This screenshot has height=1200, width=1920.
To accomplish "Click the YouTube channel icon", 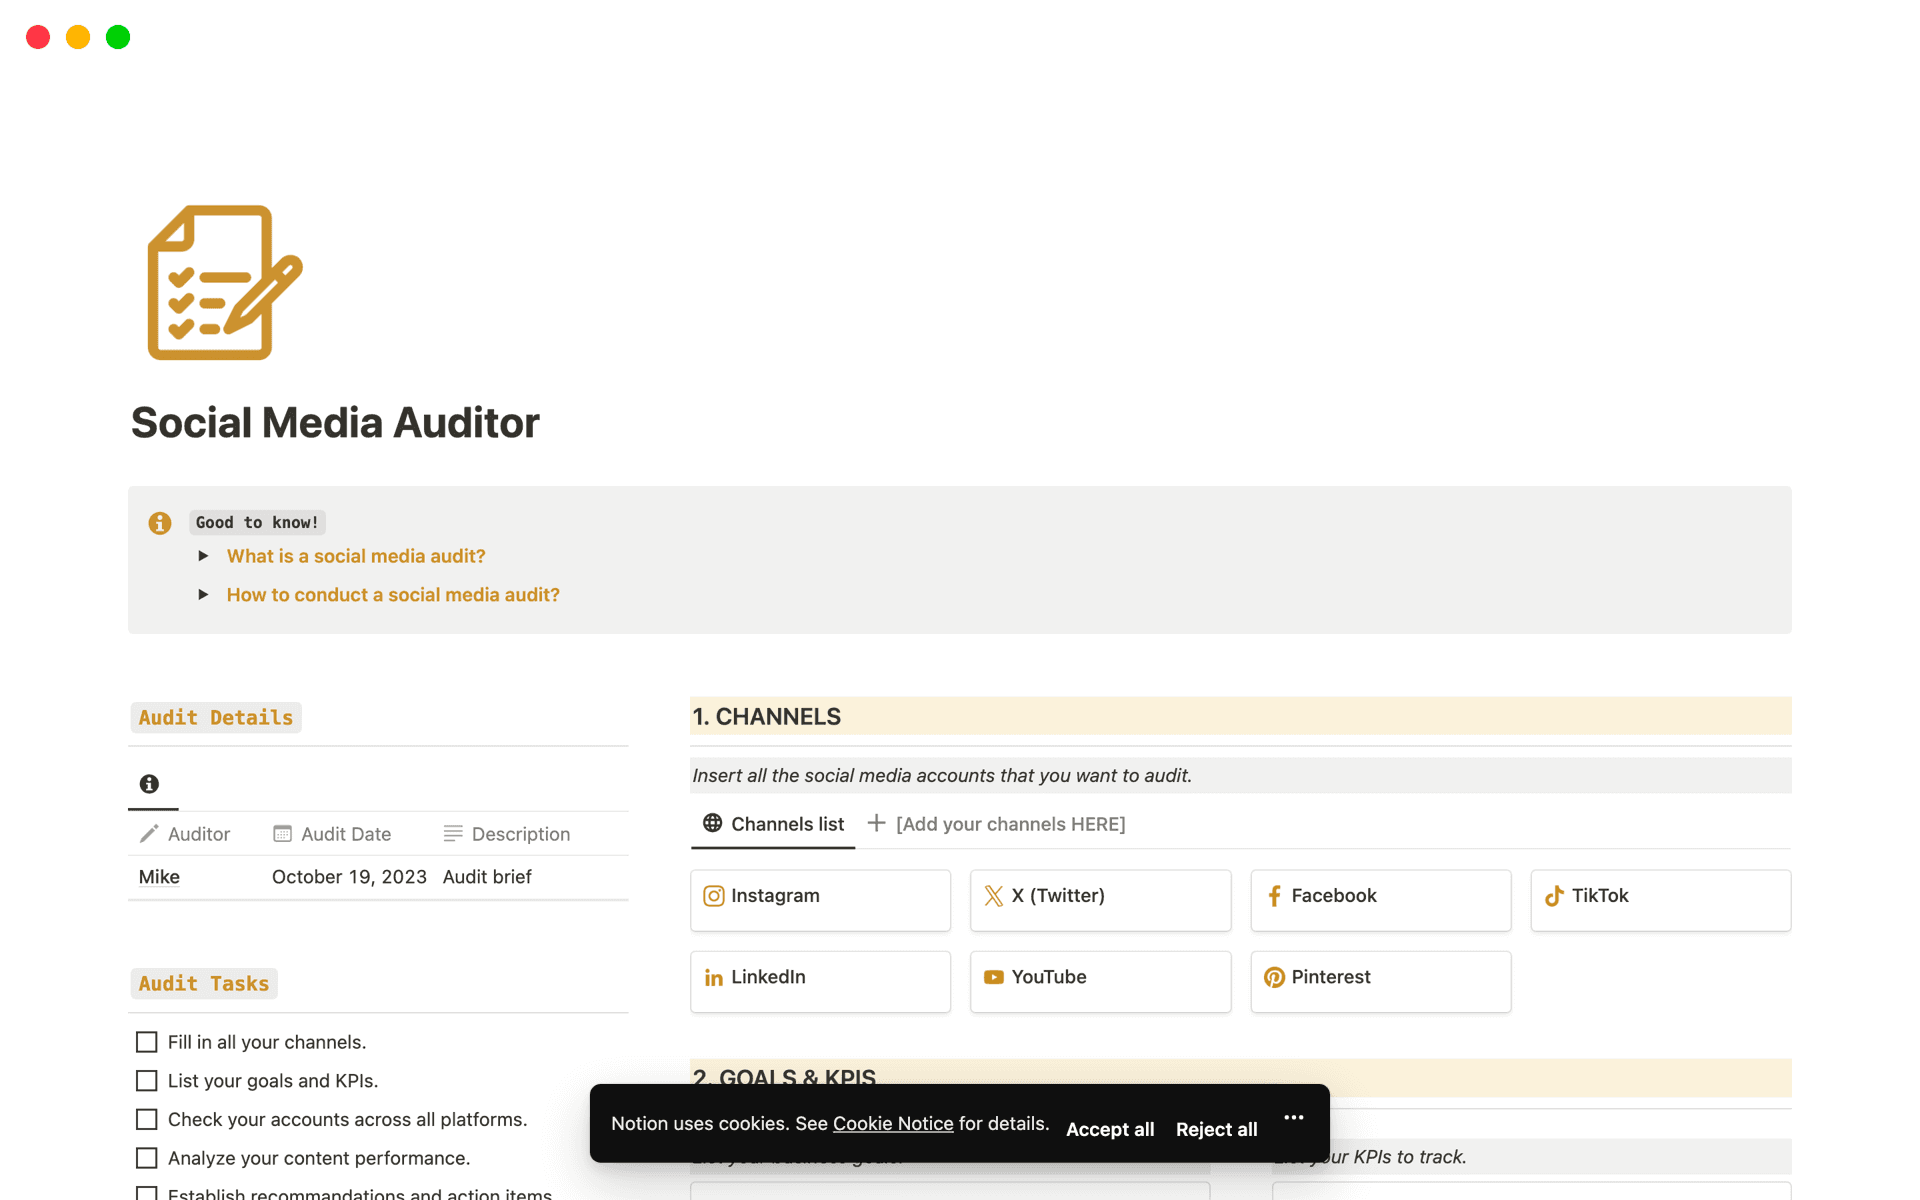I will [x=993, y=977].
